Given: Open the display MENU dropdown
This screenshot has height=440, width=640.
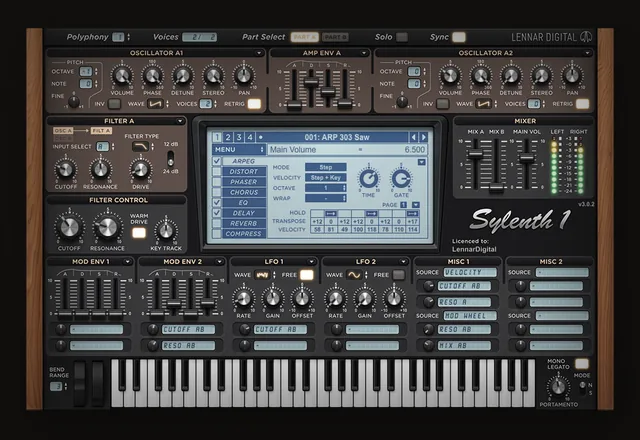Looking at the screenshot, I should pyautogui.click(x=239, y=149).
